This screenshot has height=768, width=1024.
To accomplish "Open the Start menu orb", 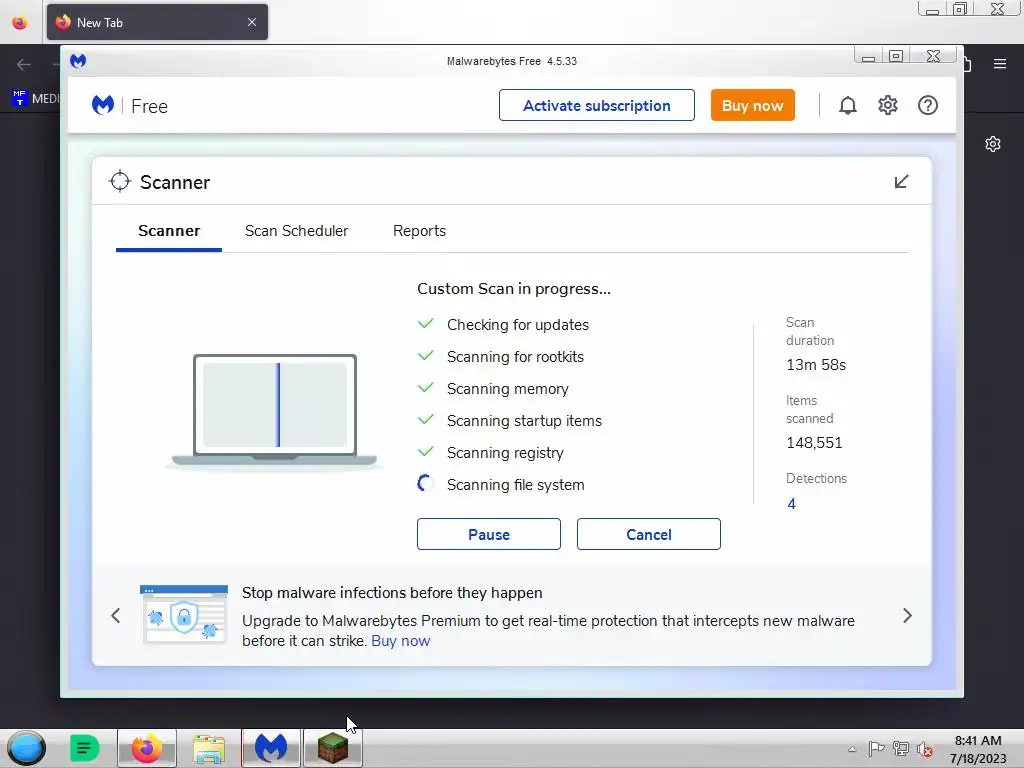I will [x=26, y=748].
